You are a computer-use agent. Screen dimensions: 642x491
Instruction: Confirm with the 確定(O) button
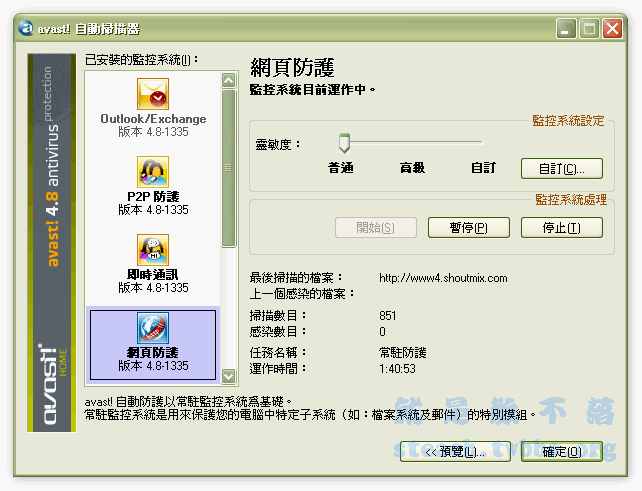click(562, 452)
